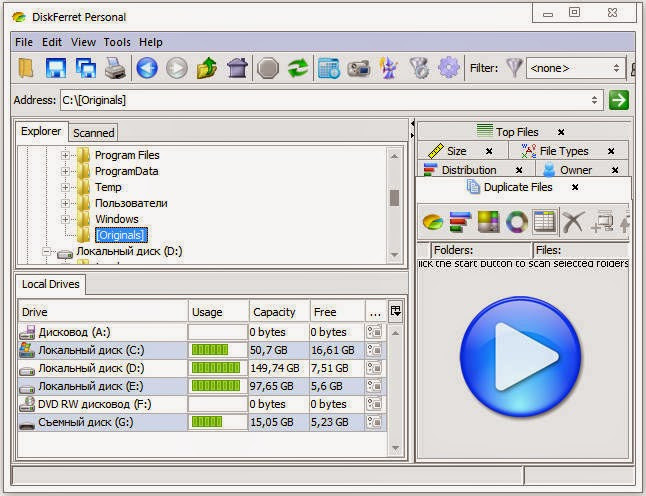Click the save all double-floppy icon
This screenshot has height=496, width=646.
click(85, 68)
